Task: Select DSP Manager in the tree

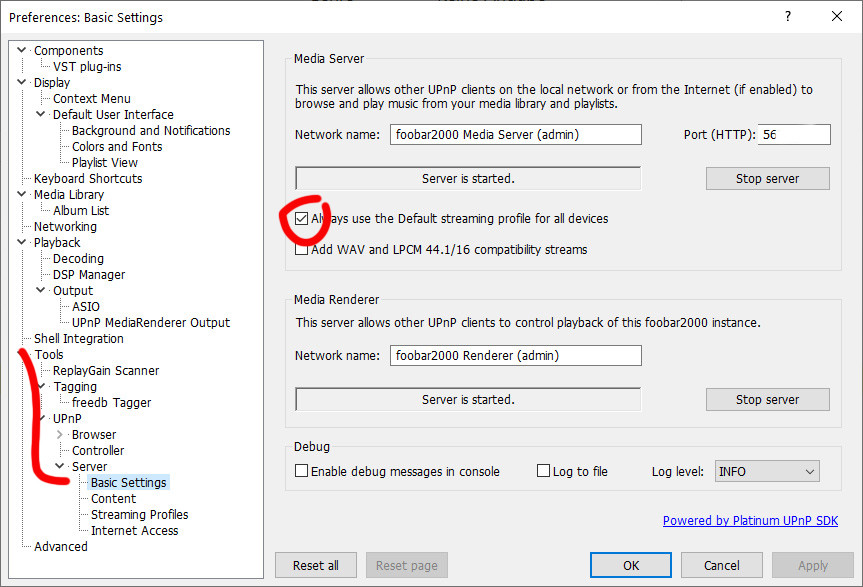Action: 89,275
